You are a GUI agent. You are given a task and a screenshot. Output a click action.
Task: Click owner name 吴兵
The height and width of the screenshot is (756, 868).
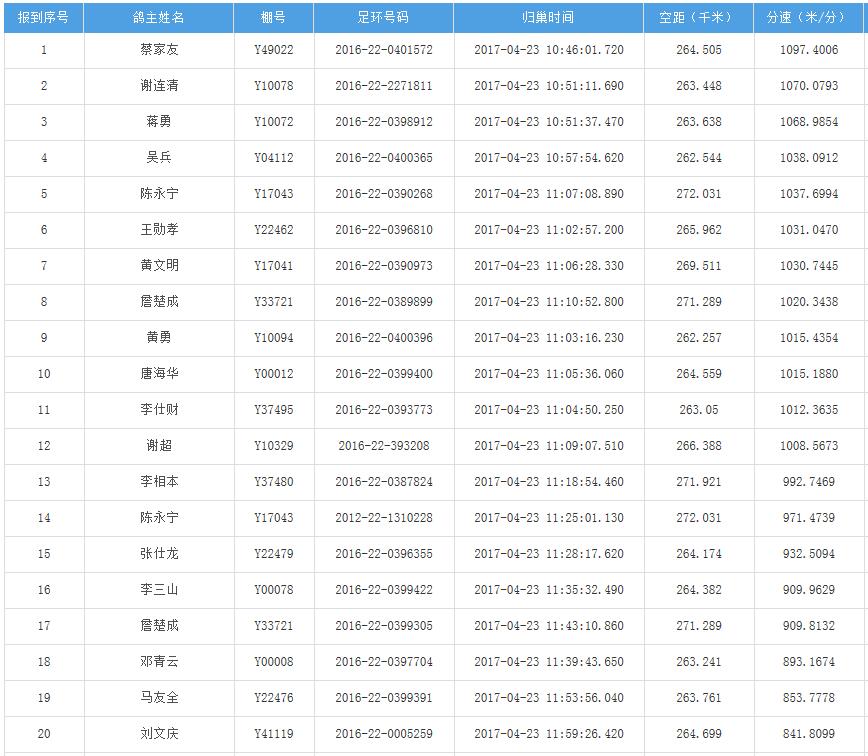159,158
